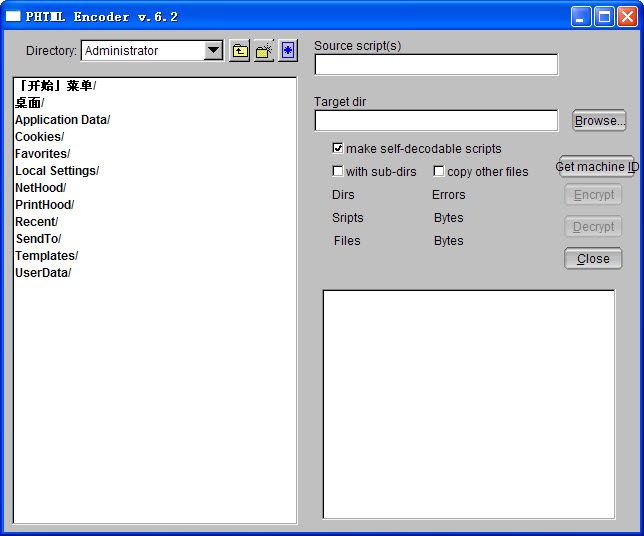Click inside the output log text area
The height and width of the screenshot is (536, 644).
point(469,404)
